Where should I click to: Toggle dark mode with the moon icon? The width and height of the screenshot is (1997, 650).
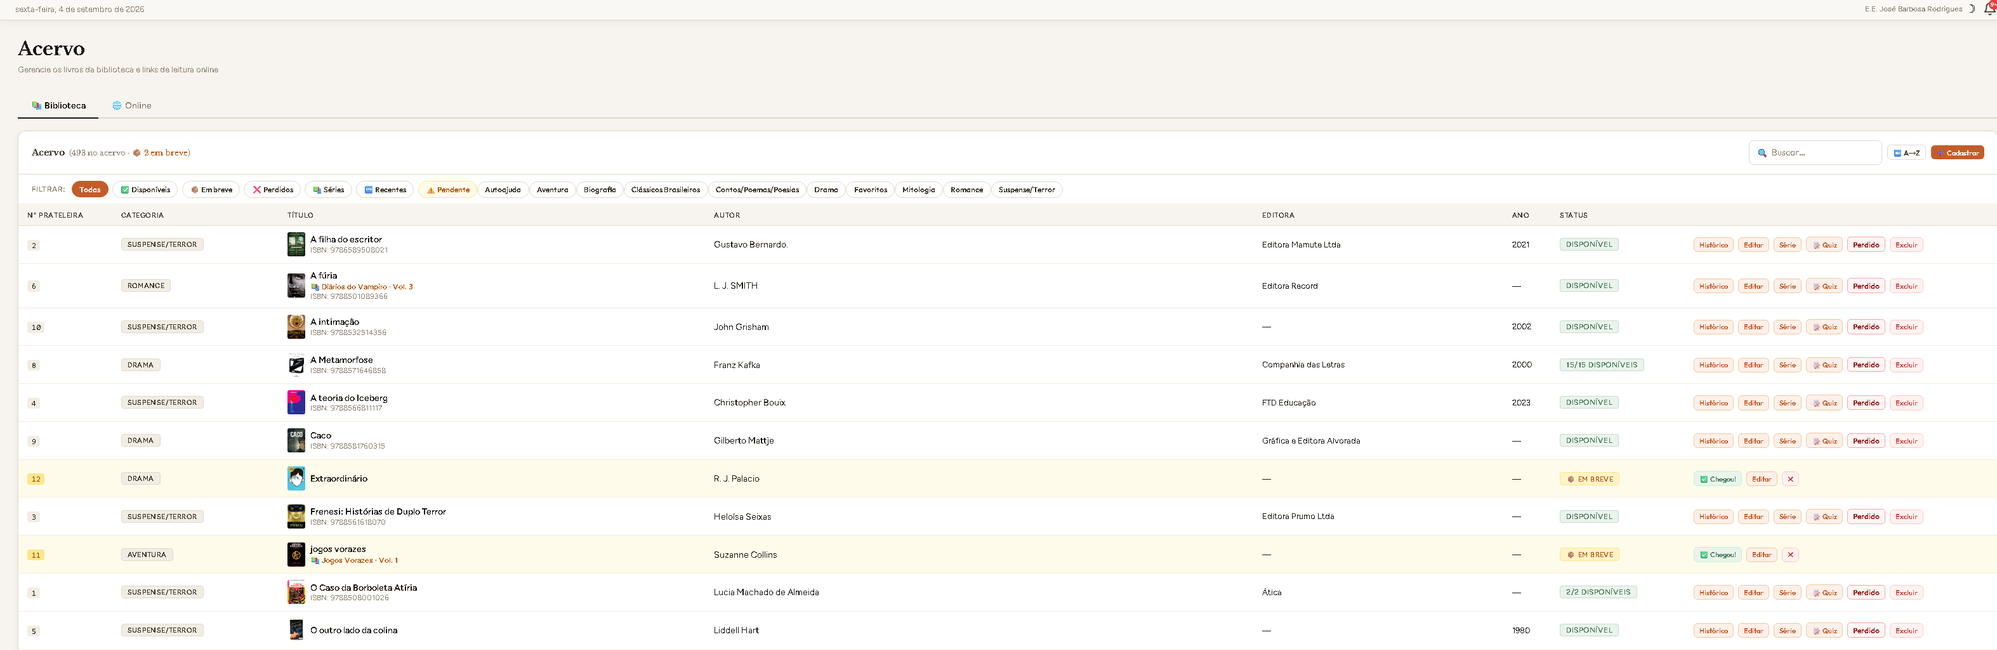coord(1972,9)
